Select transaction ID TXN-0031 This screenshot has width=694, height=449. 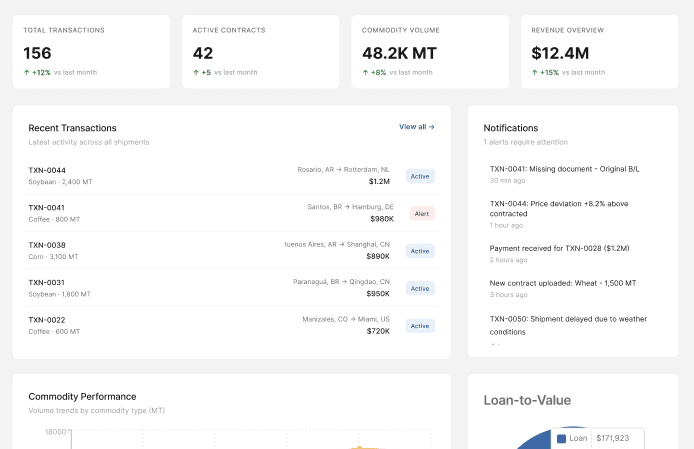click(46, 283)
